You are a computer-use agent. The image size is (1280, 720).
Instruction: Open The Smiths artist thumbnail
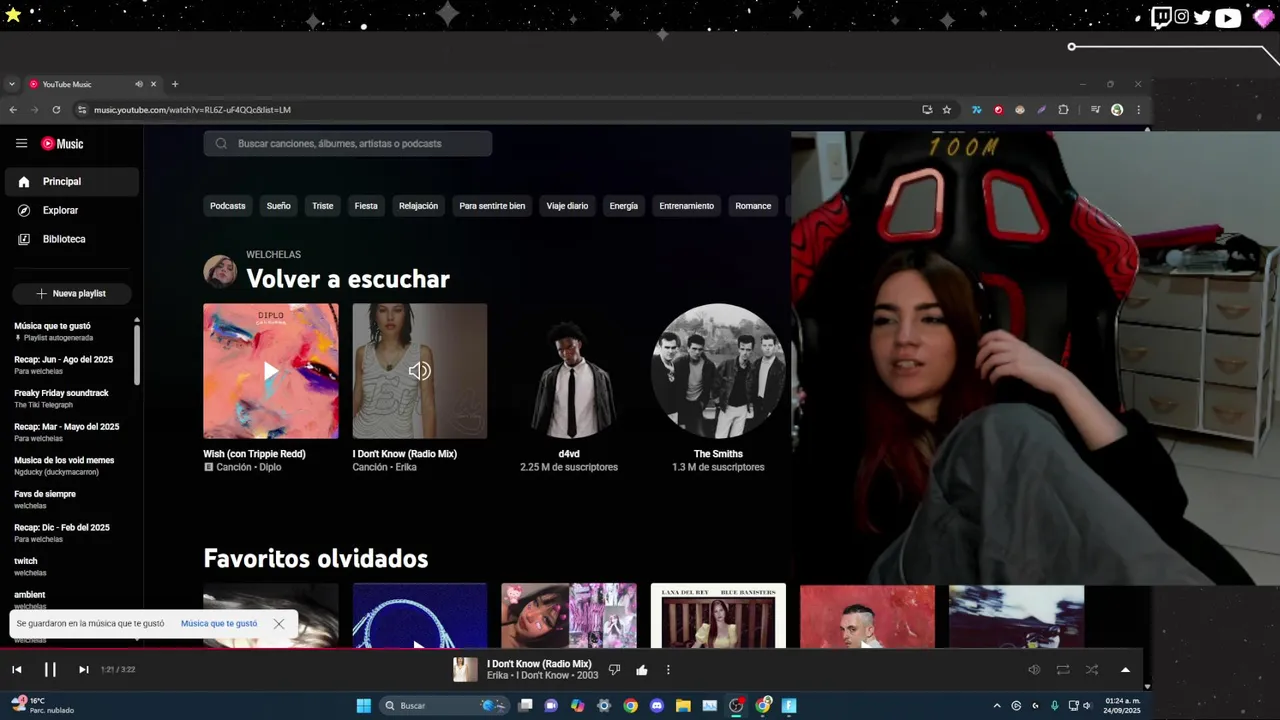pyautogui.click(x=718, y=371)
